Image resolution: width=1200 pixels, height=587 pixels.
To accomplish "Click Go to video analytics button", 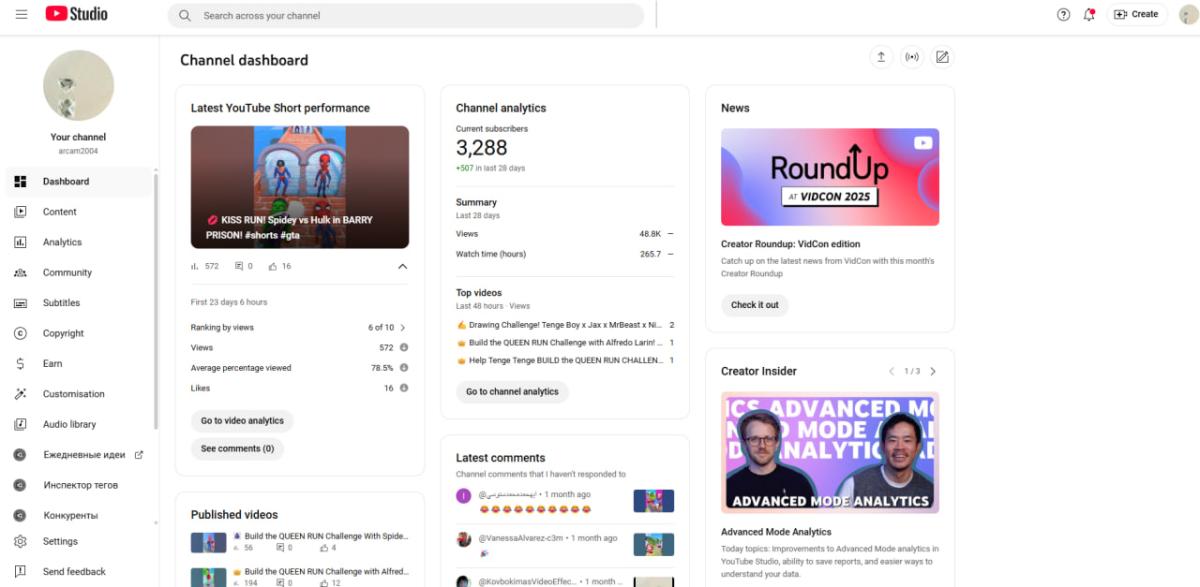I will [x=242, y=421].
